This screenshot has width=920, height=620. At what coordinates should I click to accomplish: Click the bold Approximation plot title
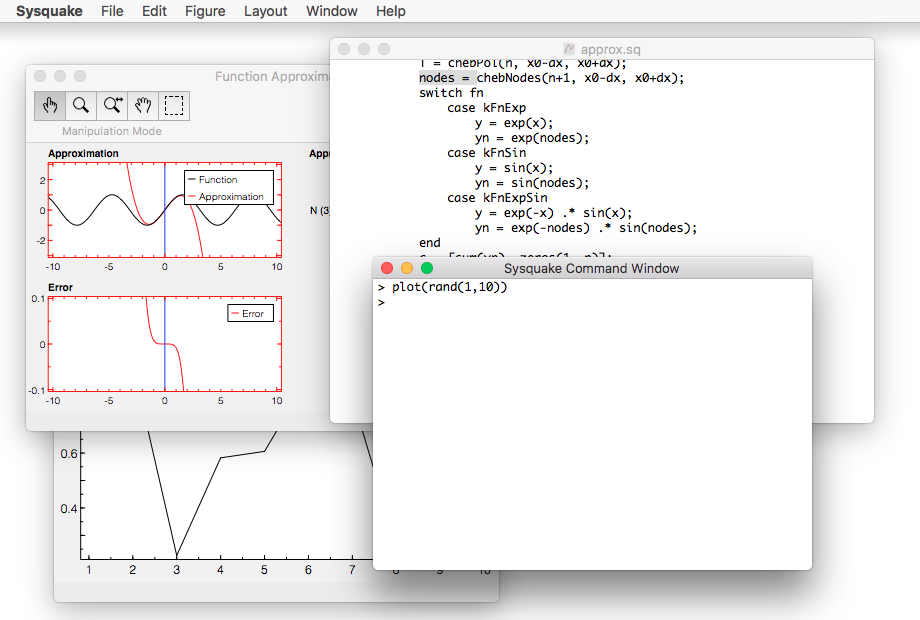pos(83,154)
